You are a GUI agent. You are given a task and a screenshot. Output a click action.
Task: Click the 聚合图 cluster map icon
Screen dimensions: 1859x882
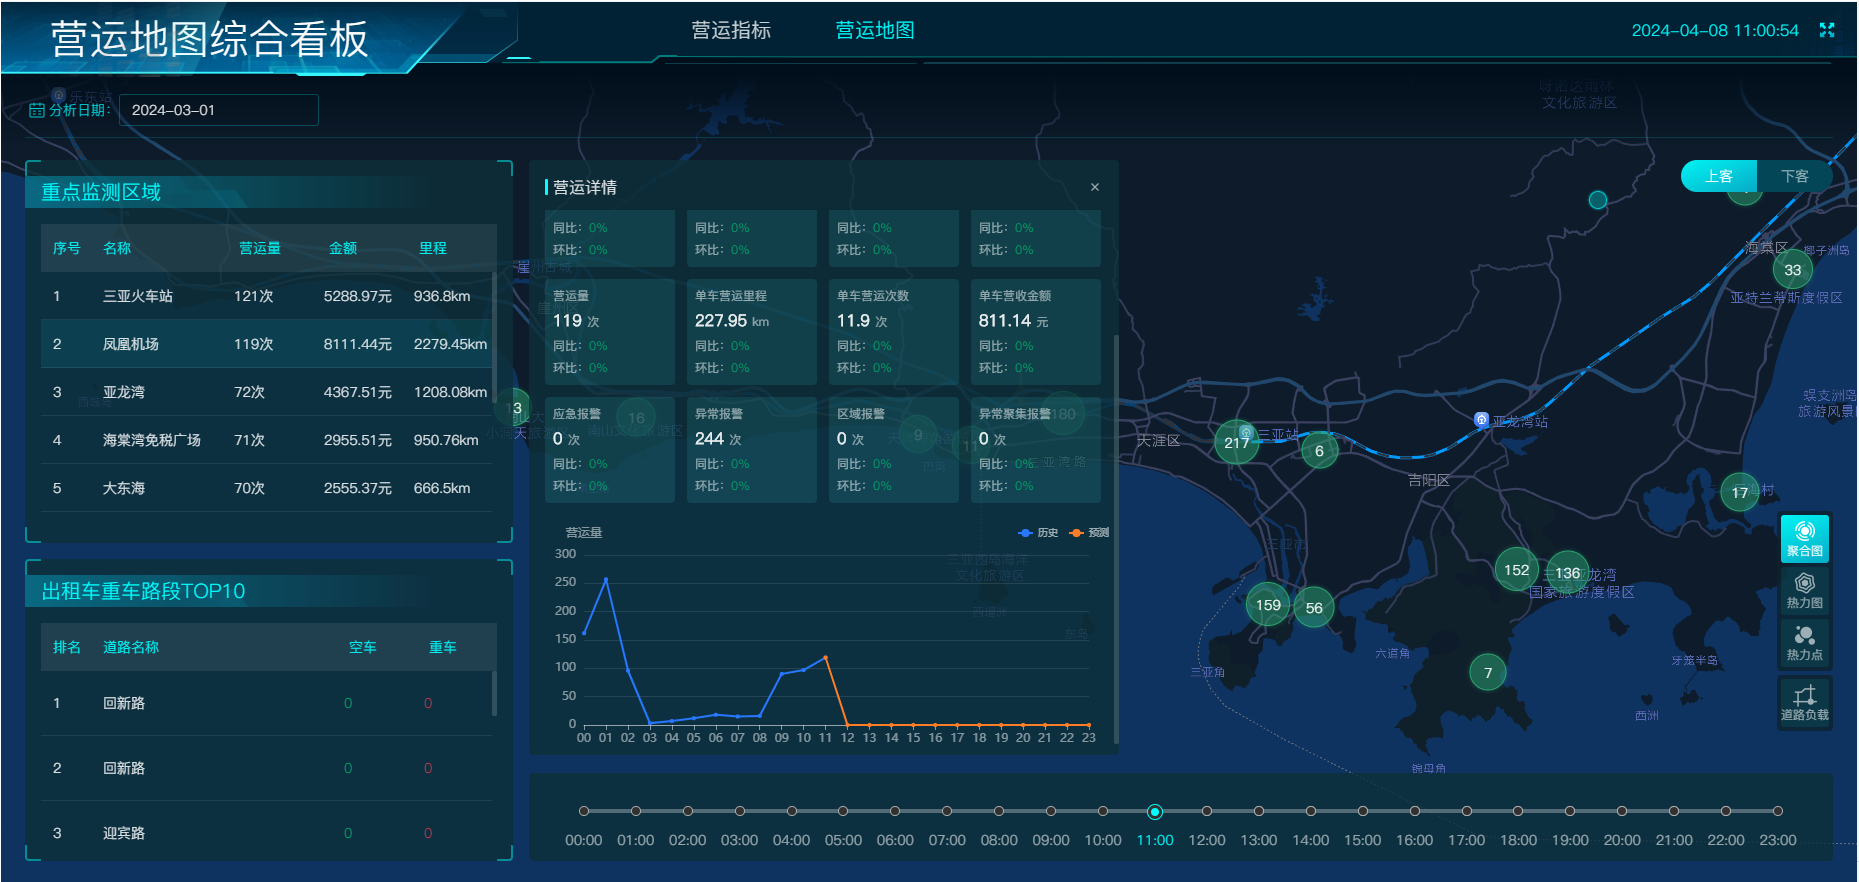1804,537
